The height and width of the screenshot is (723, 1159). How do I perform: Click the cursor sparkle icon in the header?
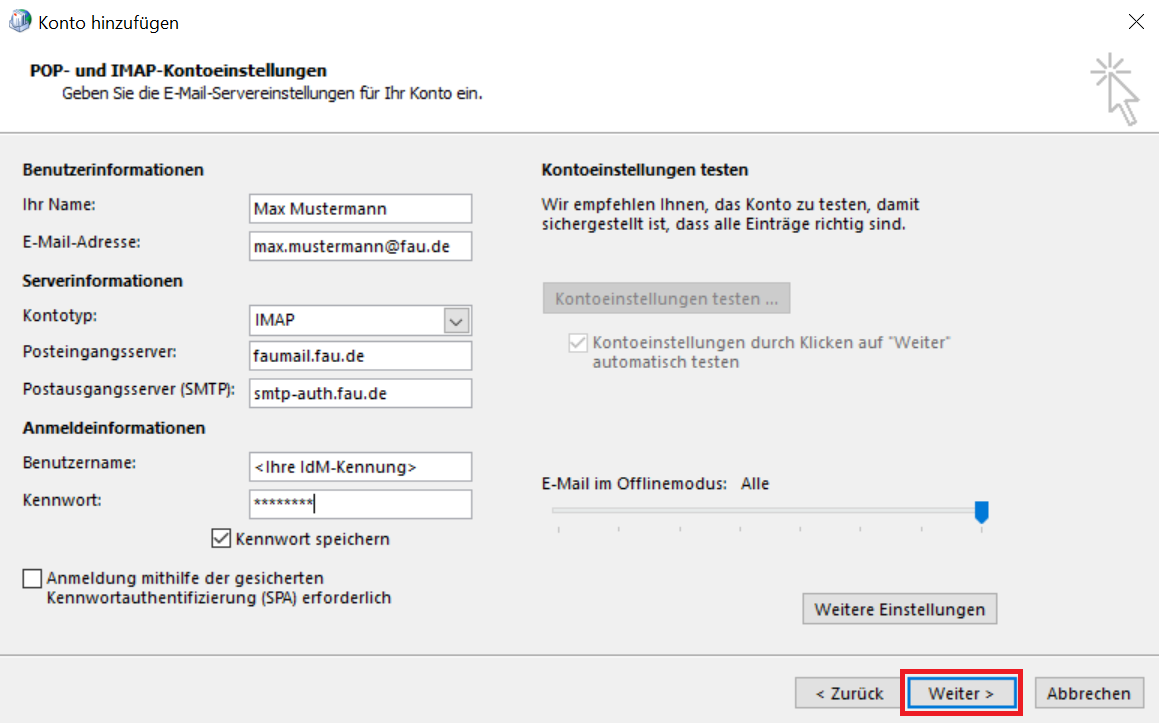coord(1115,89)
